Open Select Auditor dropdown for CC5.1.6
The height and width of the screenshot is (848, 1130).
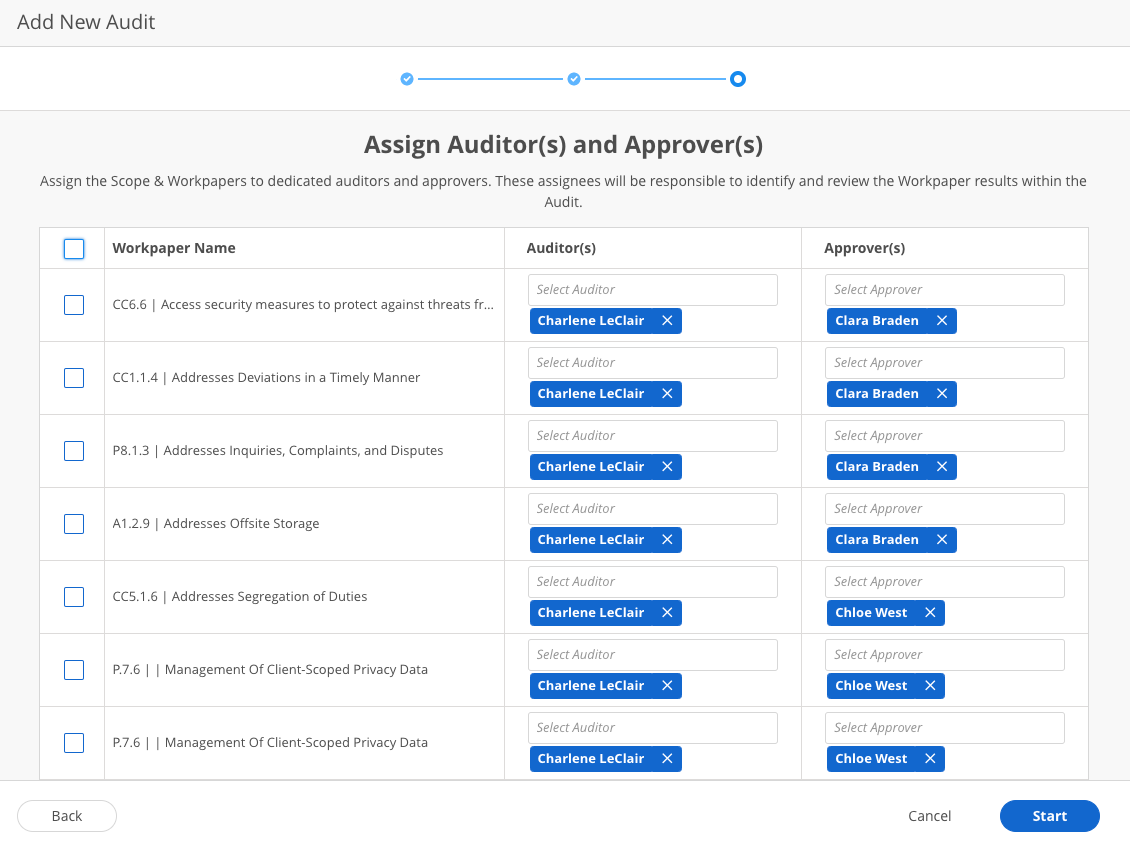tap(652, 582)
